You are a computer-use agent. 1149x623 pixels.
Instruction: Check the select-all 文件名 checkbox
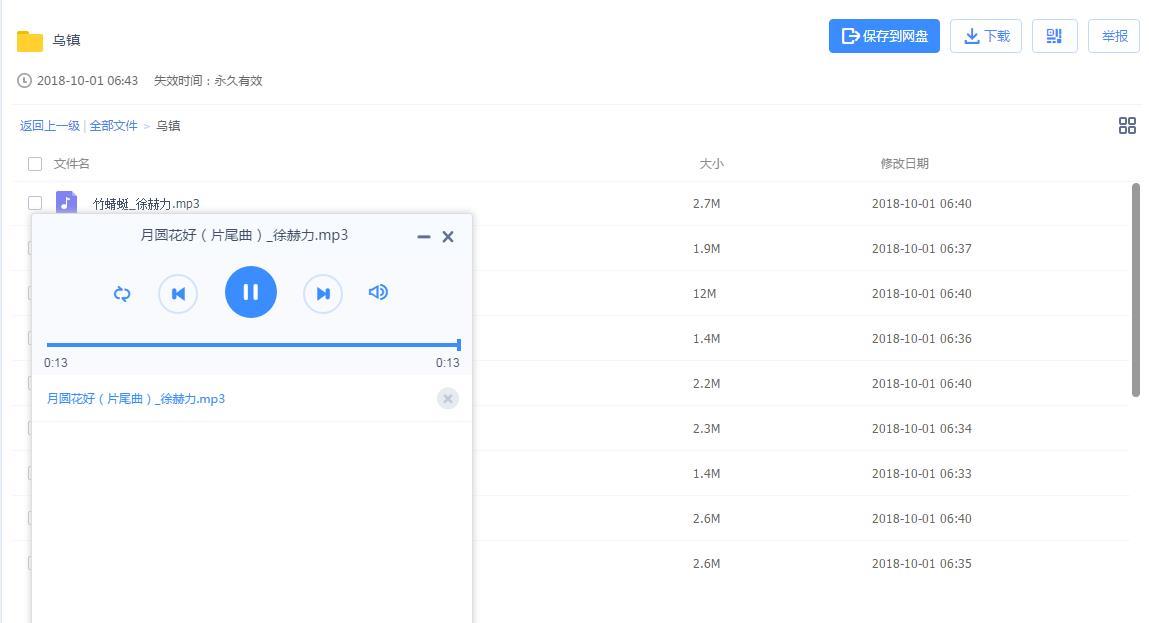[x=34, y=163]
